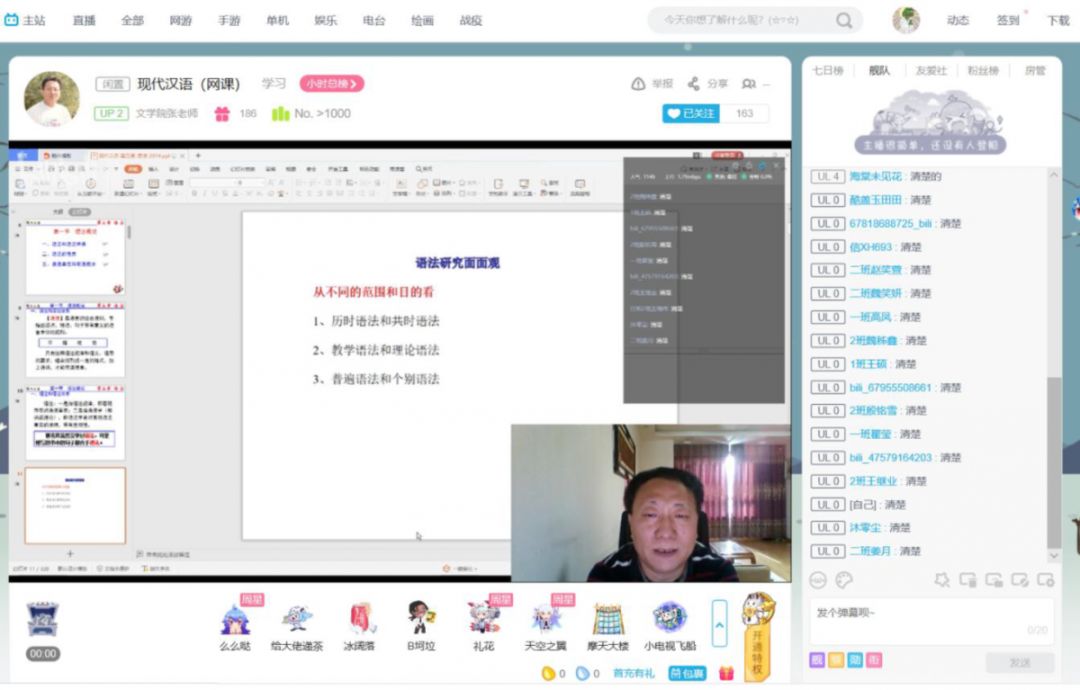Click the 分享 share icon
The image size is (1080, 690).
[x=693, y=84]
